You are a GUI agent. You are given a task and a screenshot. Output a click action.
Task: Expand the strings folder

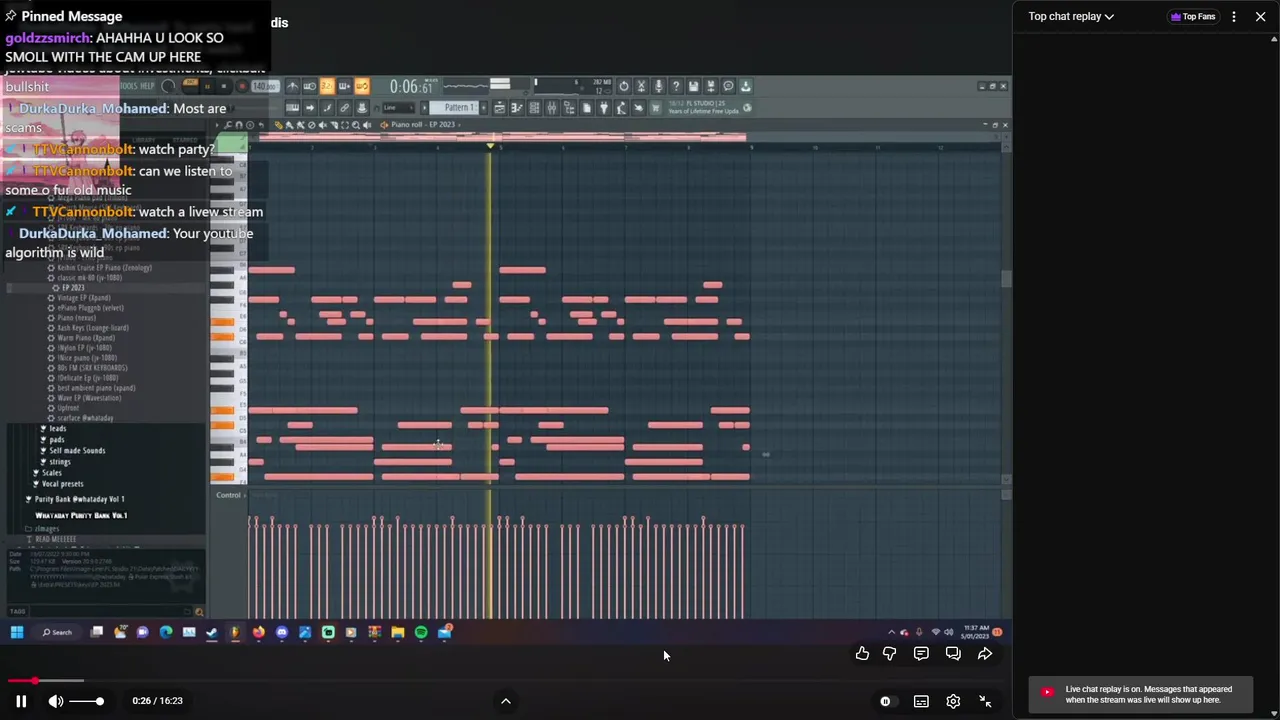(60, 462)
